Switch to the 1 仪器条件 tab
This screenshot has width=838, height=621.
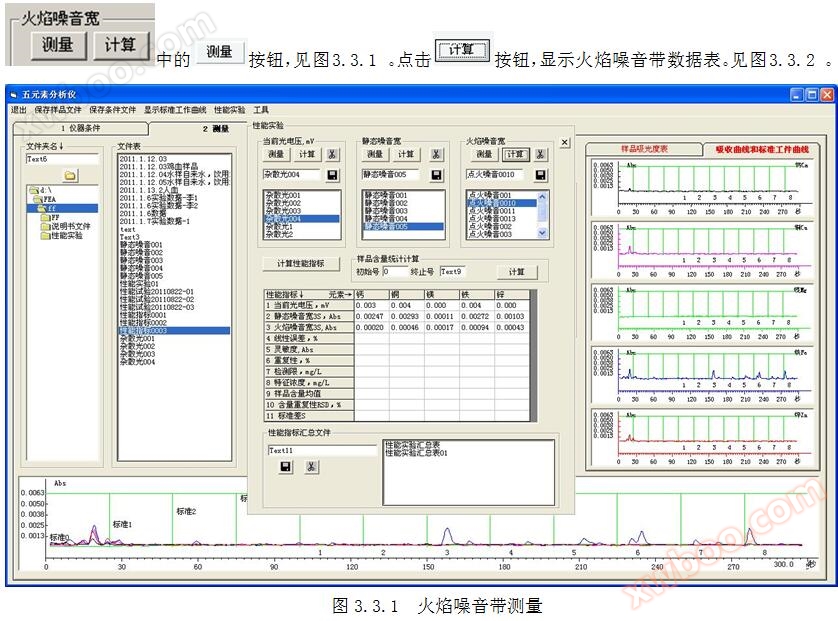coord(79,128)
